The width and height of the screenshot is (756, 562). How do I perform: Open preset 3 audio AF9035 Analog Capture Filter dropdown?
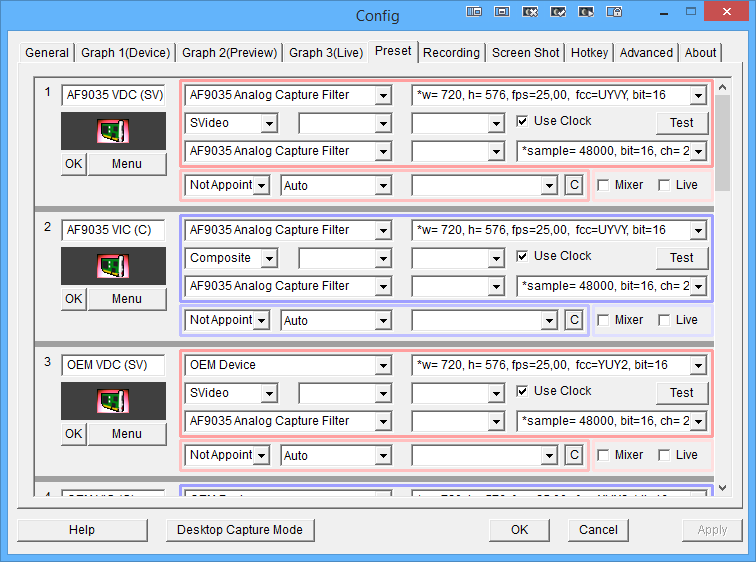tap(288, 421)
